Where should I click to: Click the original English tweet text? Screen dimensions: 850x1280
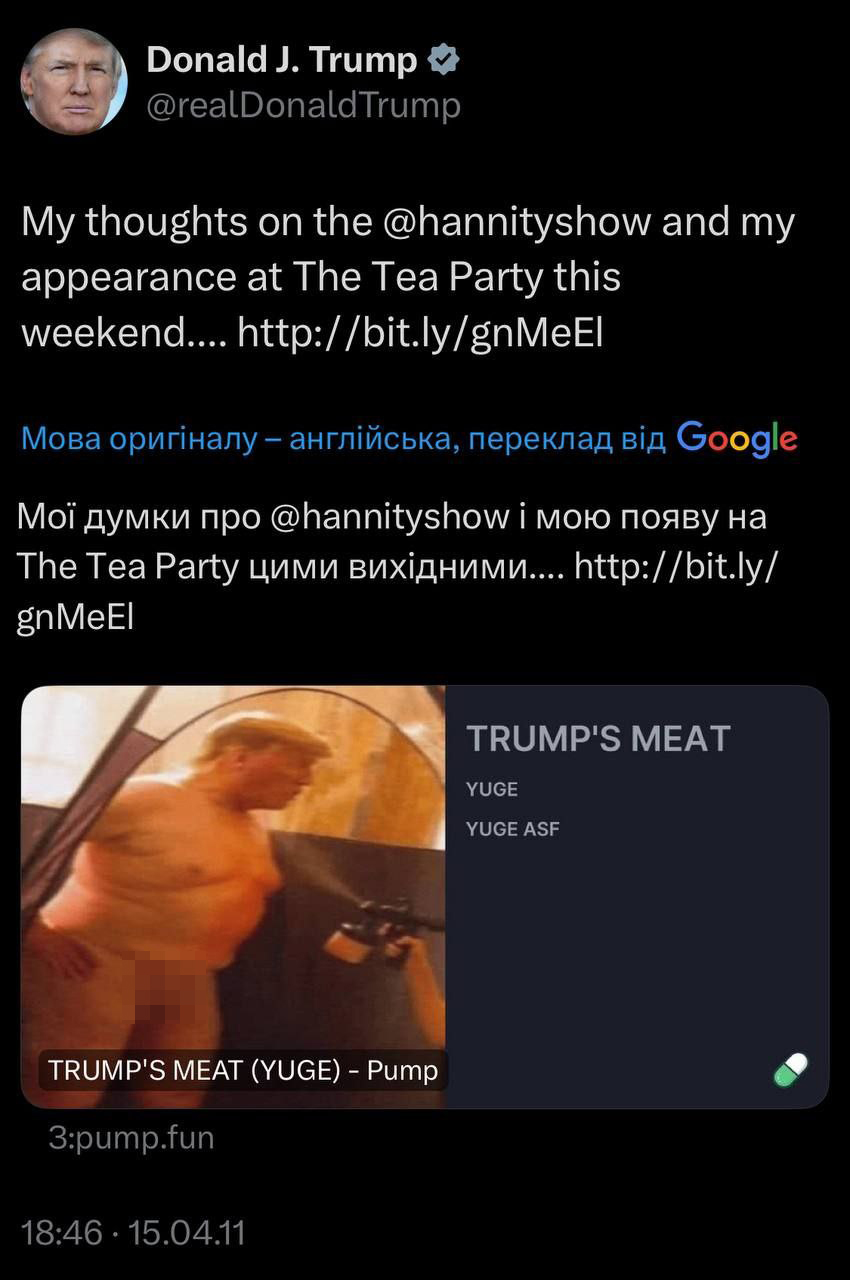pos(408,277)
